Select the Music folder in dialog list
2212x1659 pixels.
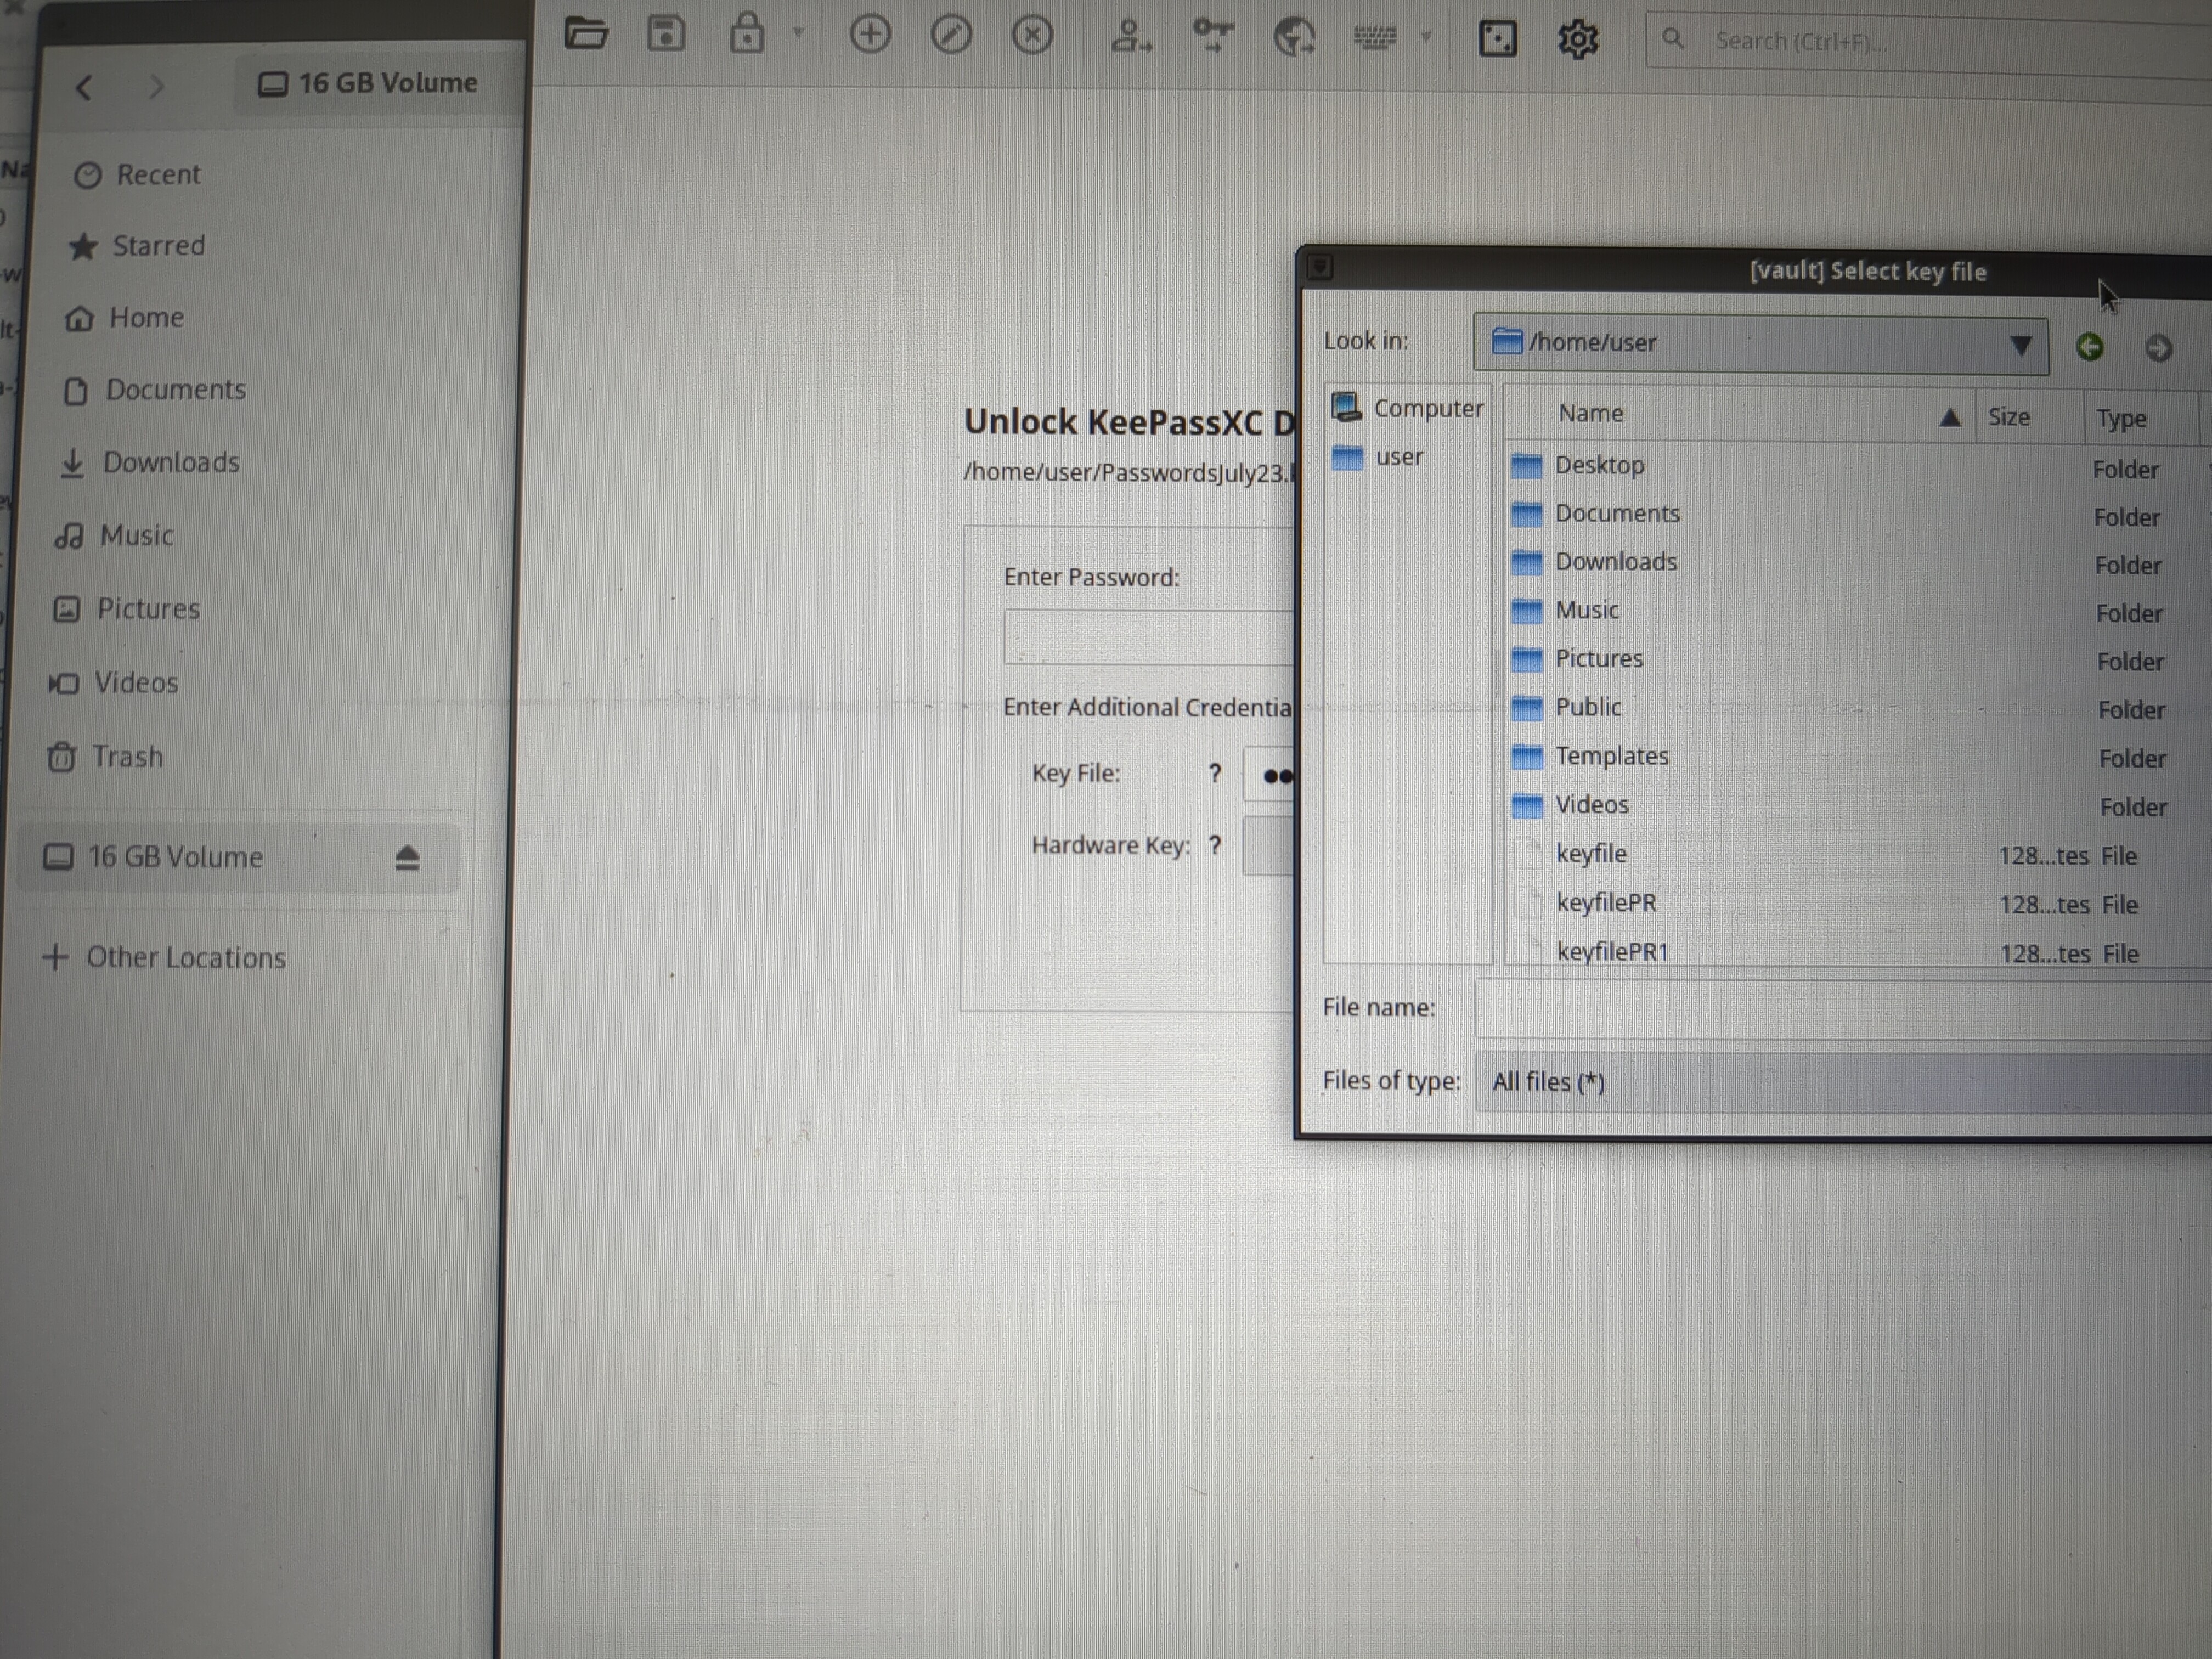(x=1858, y=611)
